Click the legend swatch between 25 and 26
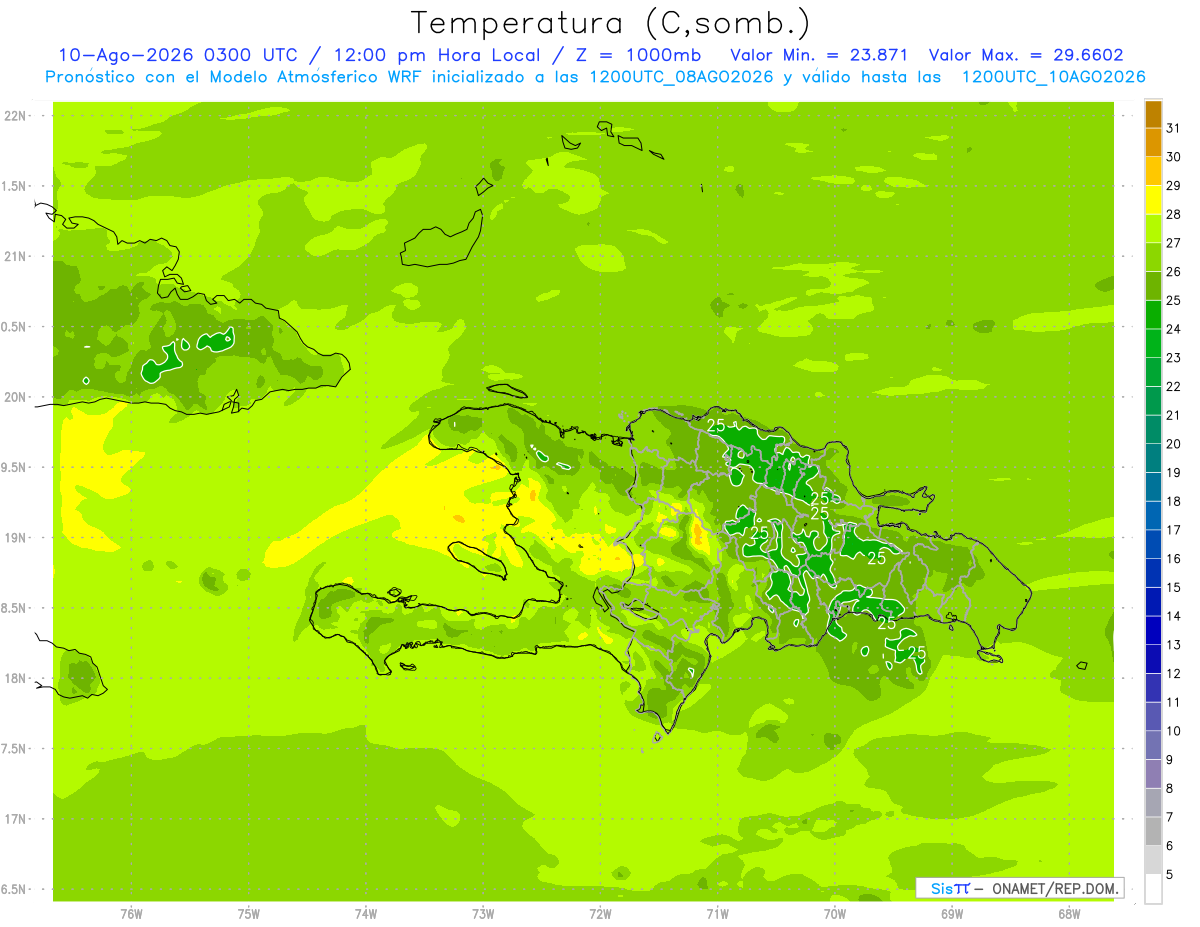This screenshot has height=927, width=1200. pos(1153,286)
